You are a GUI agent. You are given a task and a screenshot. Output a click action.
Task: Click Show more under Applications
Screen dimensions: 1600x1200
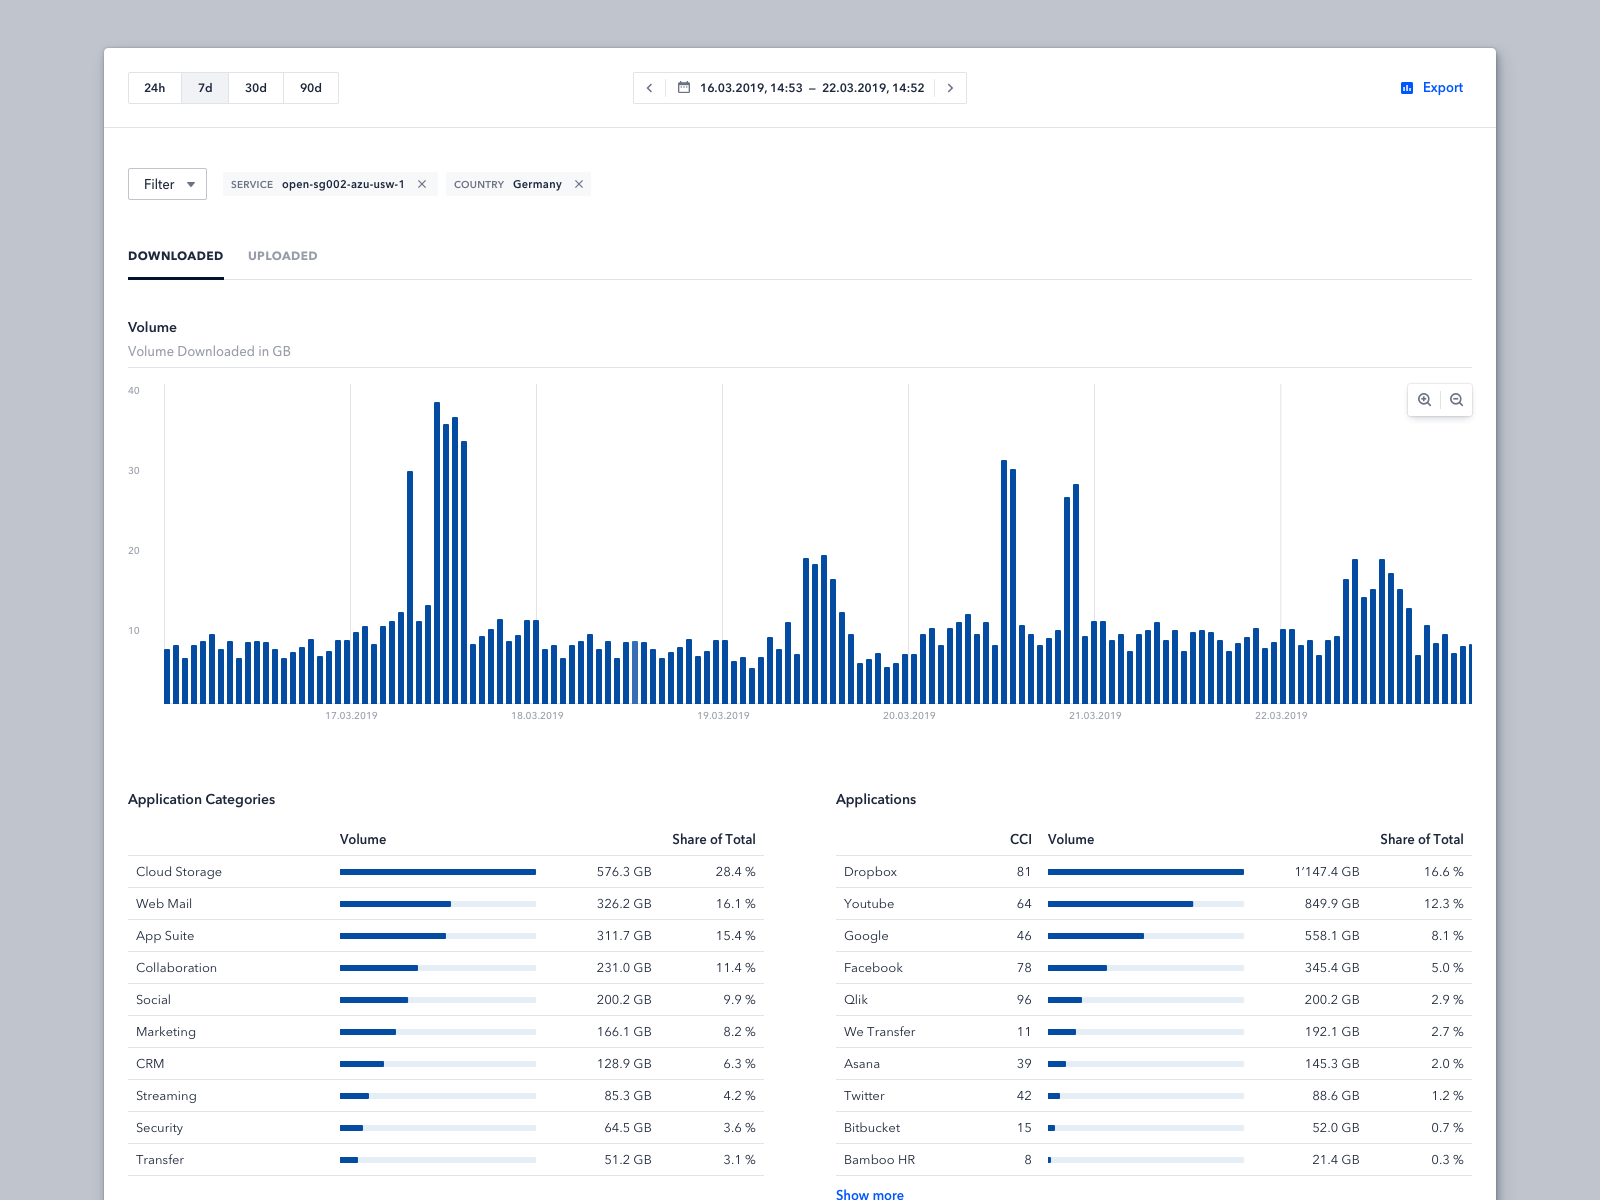click(869, 1194)
